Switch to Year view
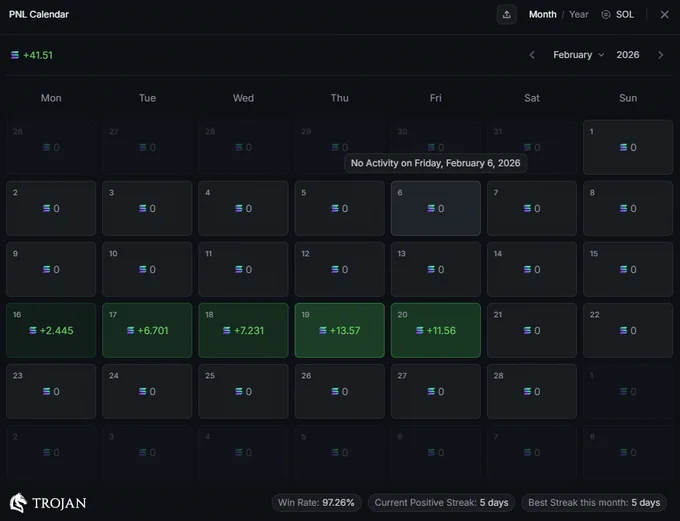 click(x=579, y=14)
